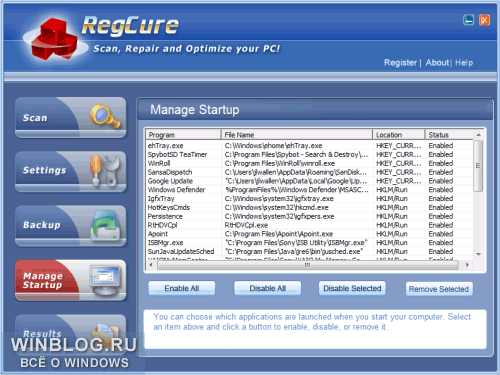This screenshot has height=375, width=500.
Task: Open the Help link
Action: pyautogui.click(x=464, y=63)
